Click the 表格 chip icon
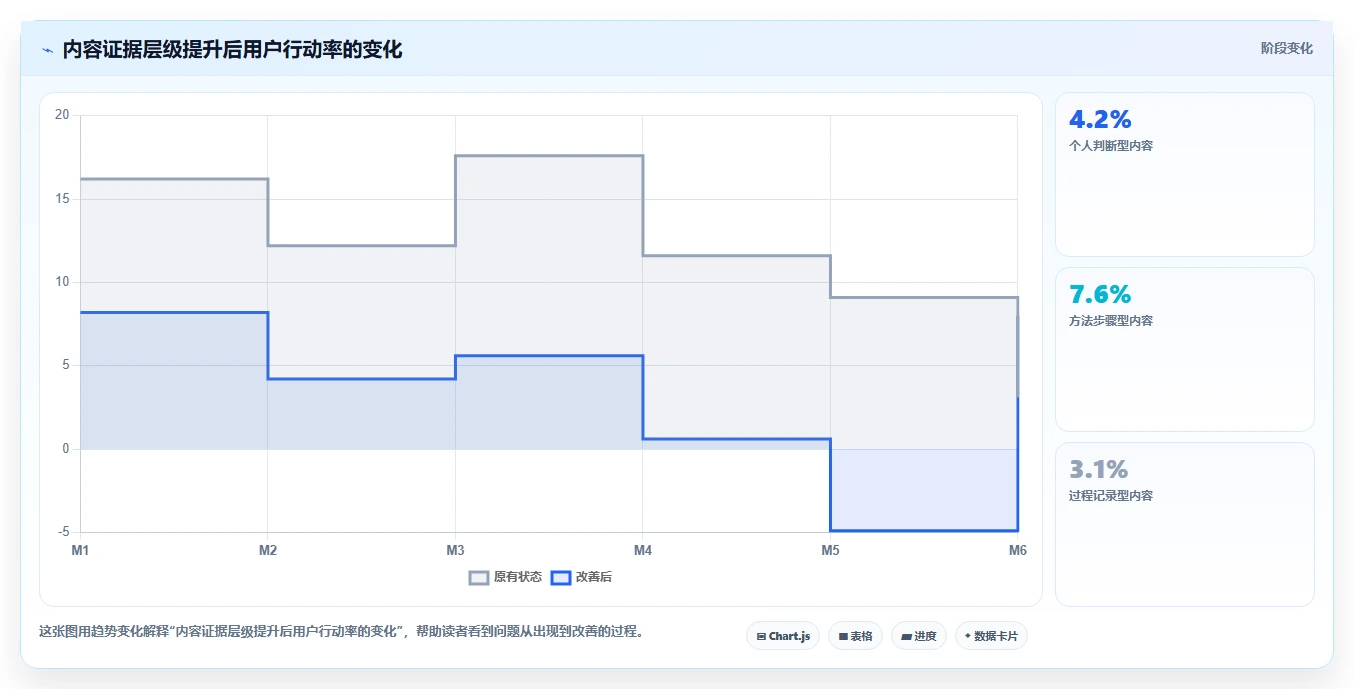This screenshot has height=689, width=1354. (843, 636)
